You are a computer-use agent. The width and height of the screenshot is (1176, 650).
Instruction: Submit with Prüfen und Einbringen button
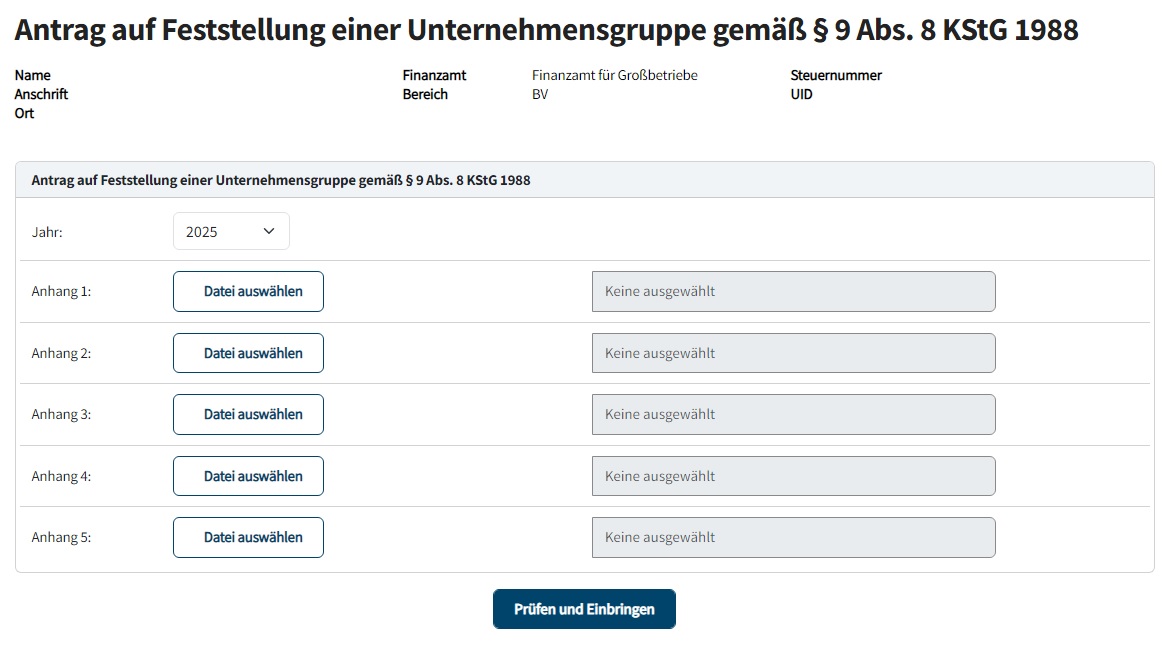coord(584,609)
